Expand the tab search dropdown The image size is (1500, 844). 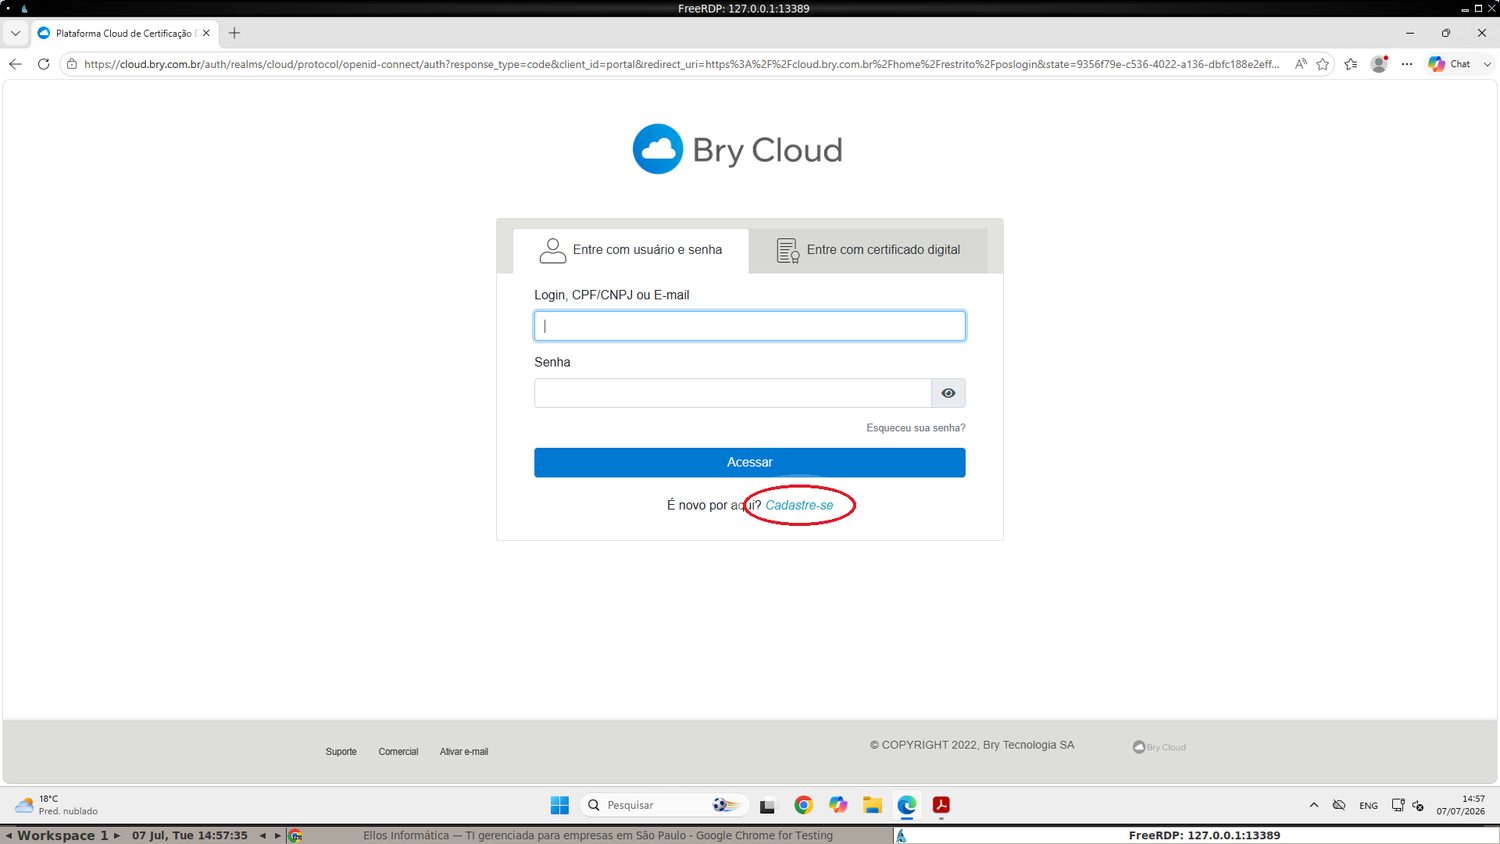pos(15,33)
